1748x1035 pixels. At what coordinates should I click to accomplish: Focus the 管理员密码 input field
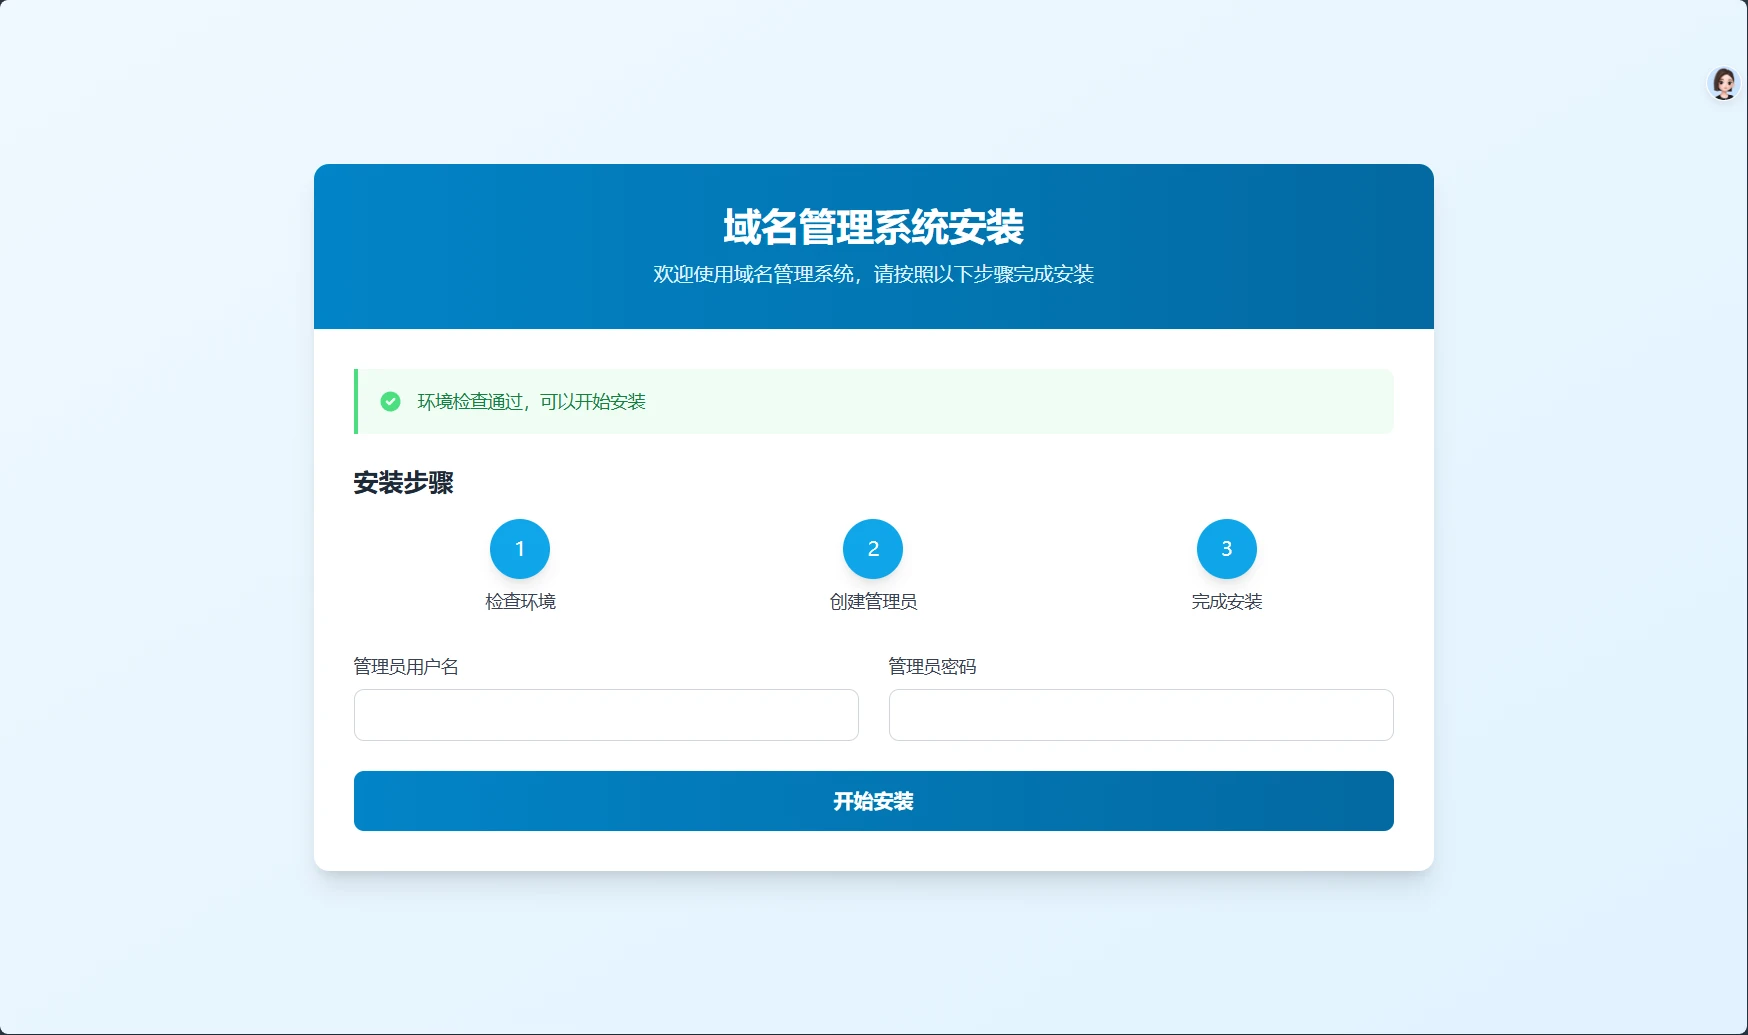click(x=1141, y=715)
